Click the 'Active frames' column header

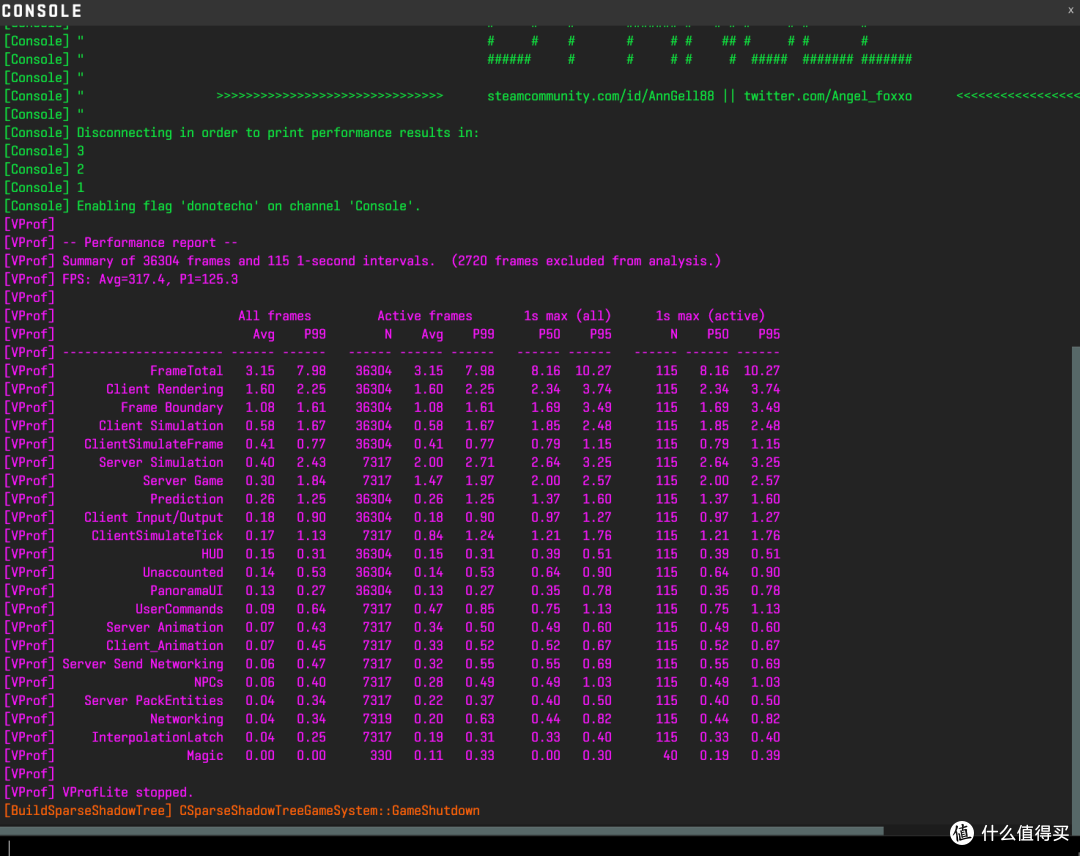(425, 315)
